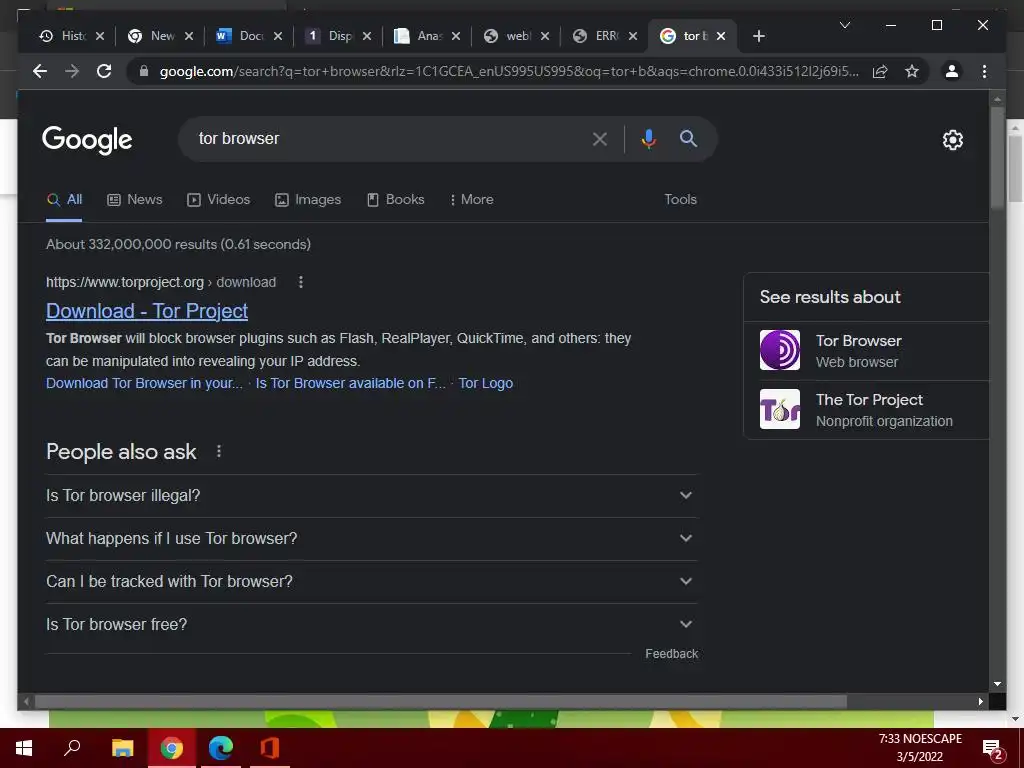Viewport: 1024px width, 768px height.
Task: Click the forward navigation arrow
Action: tap(72, 71)
